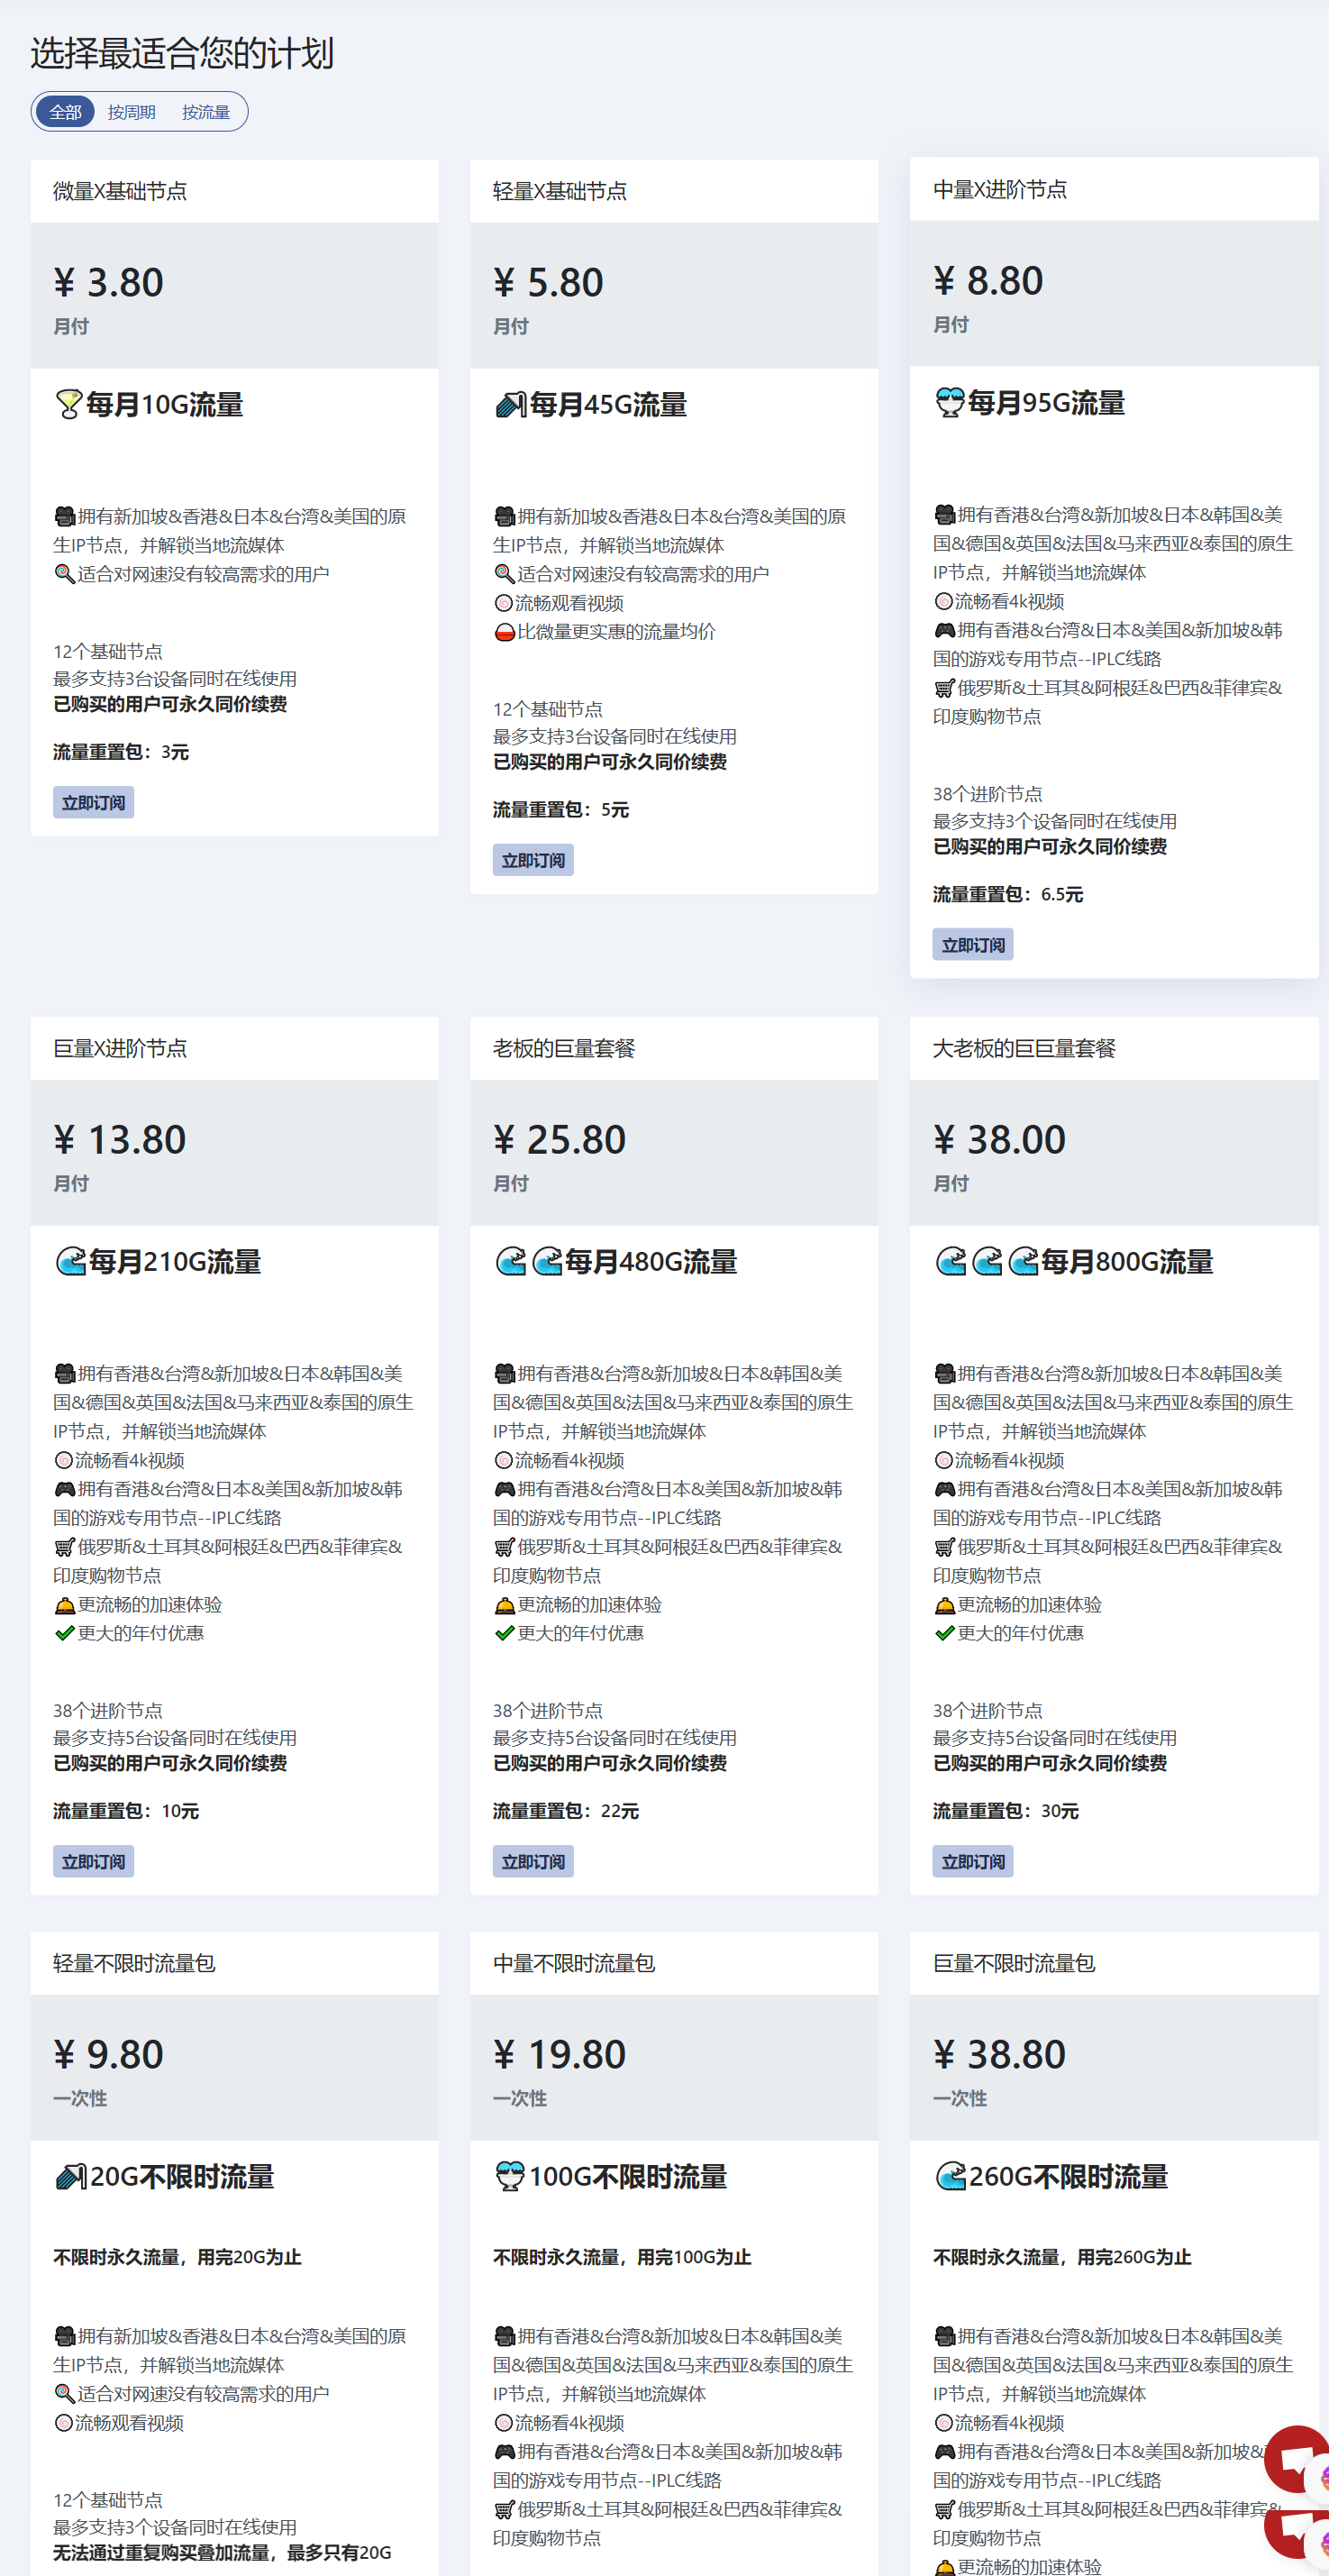Click the icon next to 20G不限时流量
The width and height of the screenshot is (1329, 2576).
(x=70, y=2176)
